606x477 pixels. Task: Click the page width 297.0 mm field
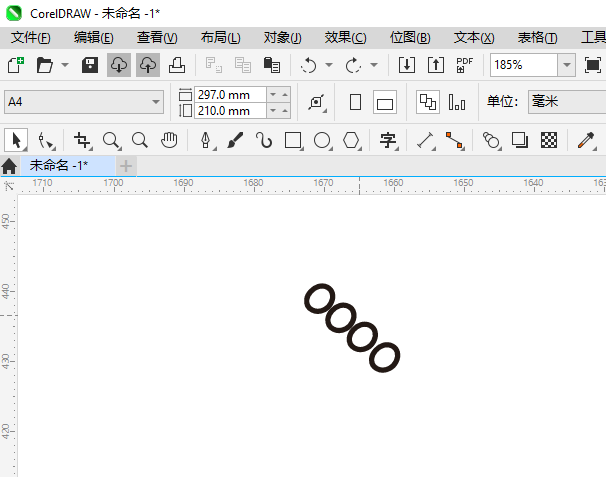(x=230, y=95)
